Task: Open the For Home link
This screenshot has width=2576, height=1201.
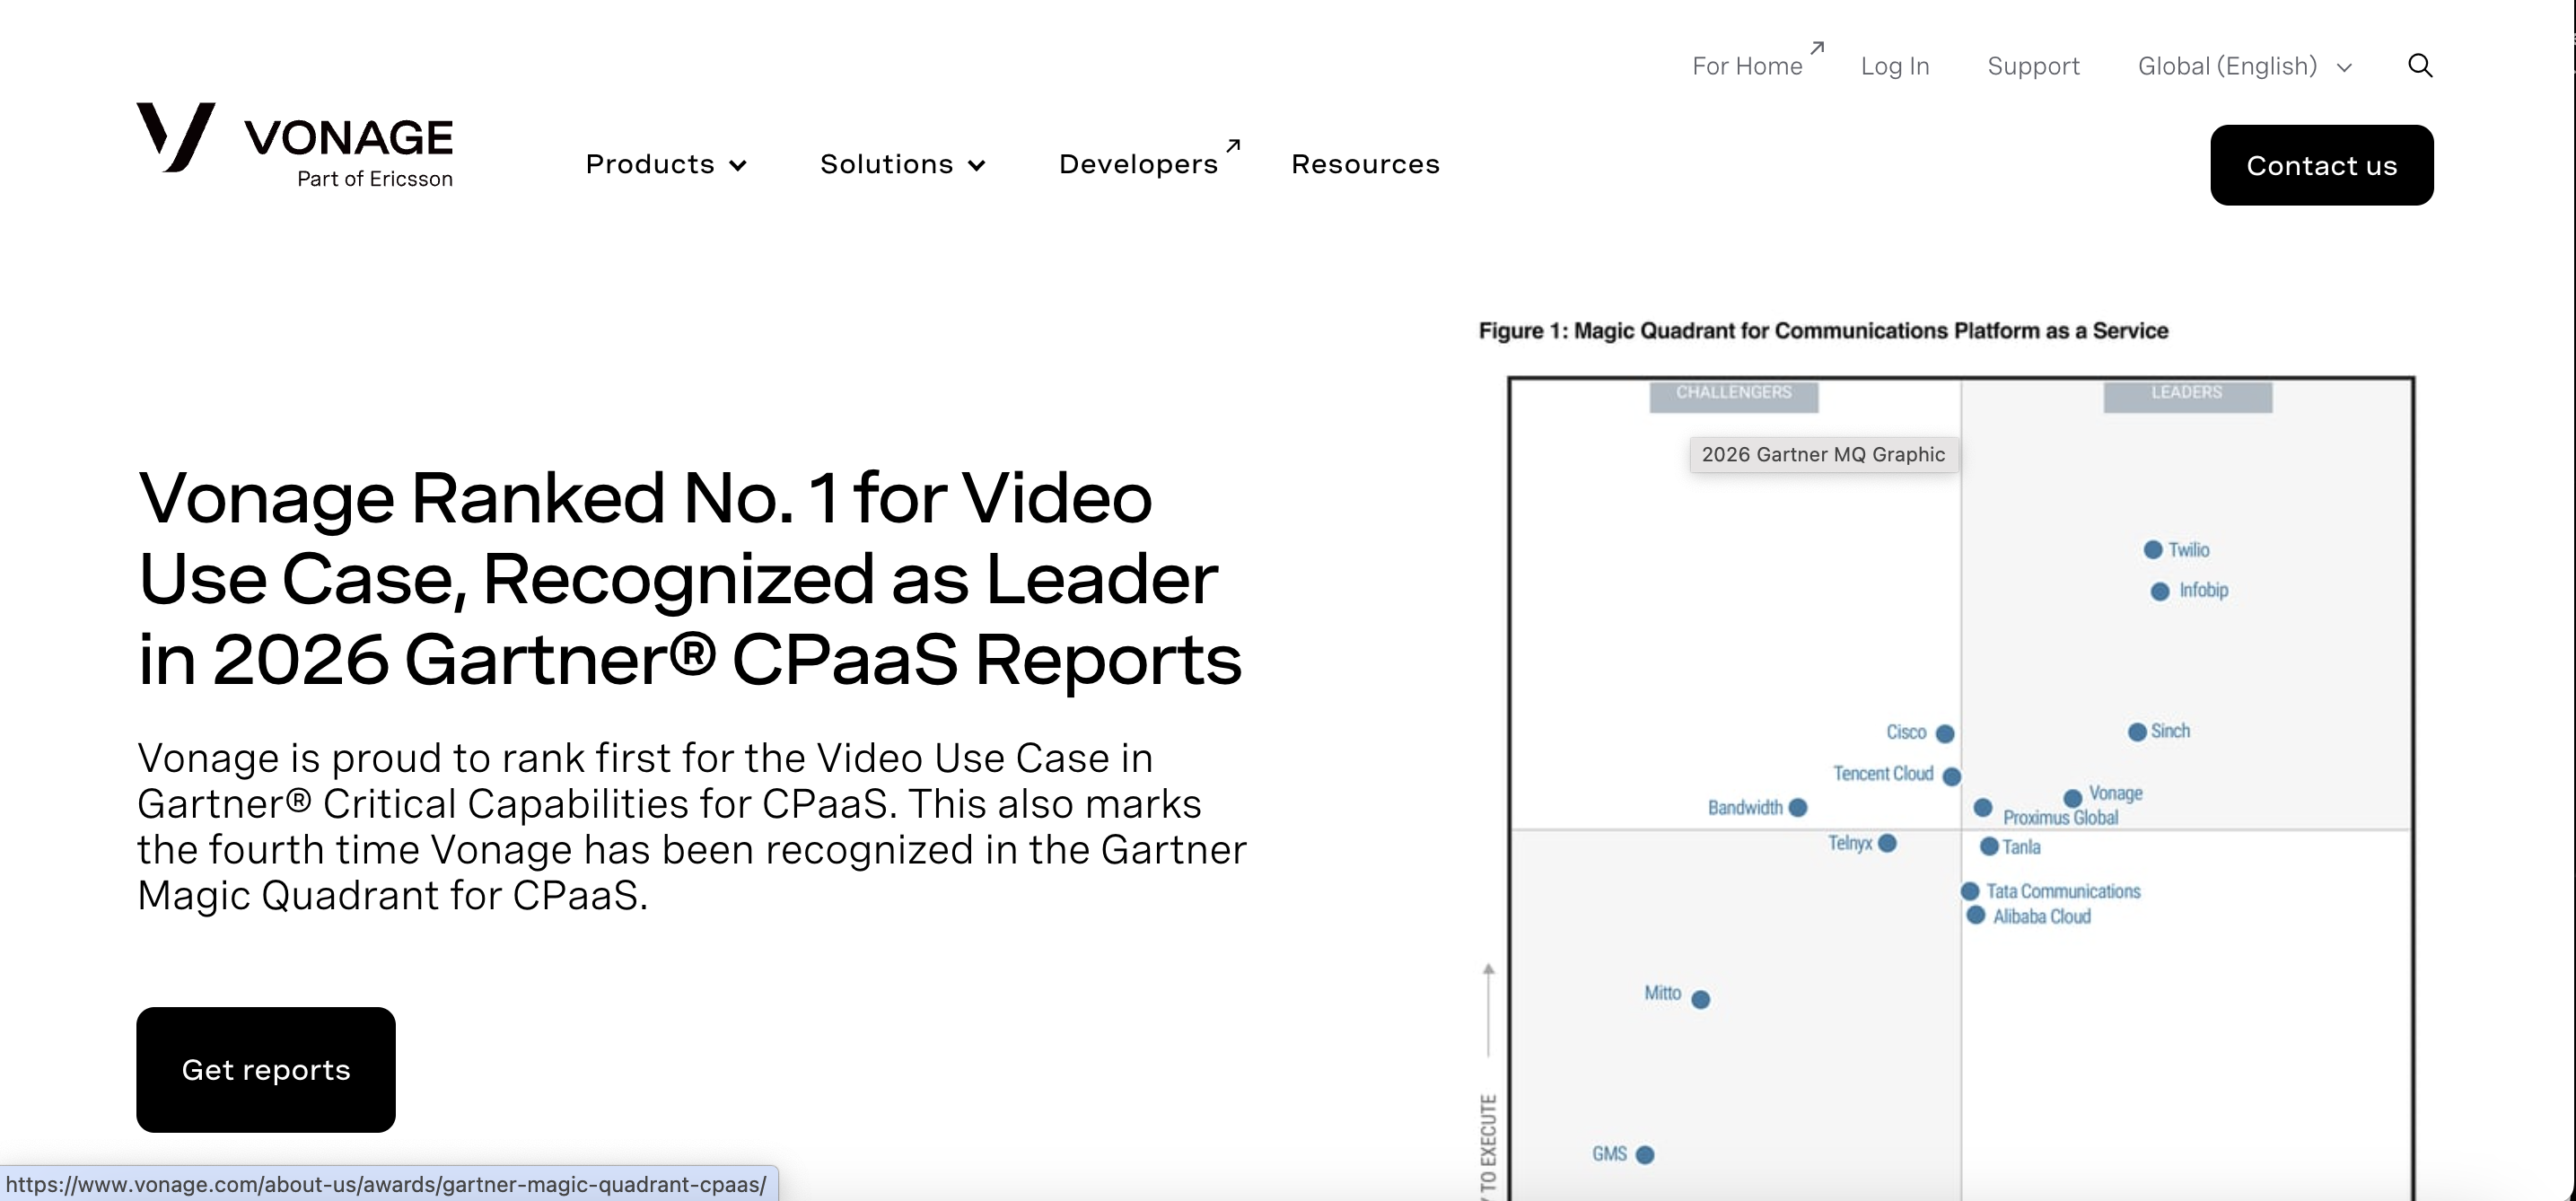Action: point(1747,66)
